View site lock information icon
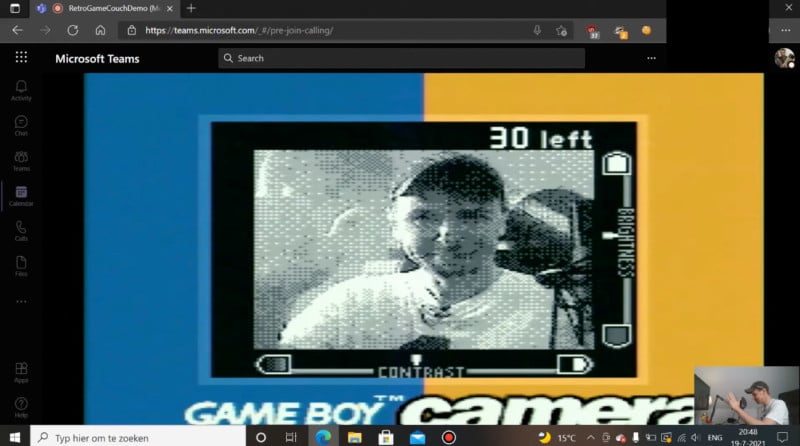The image size is (800, 446). 132,30
